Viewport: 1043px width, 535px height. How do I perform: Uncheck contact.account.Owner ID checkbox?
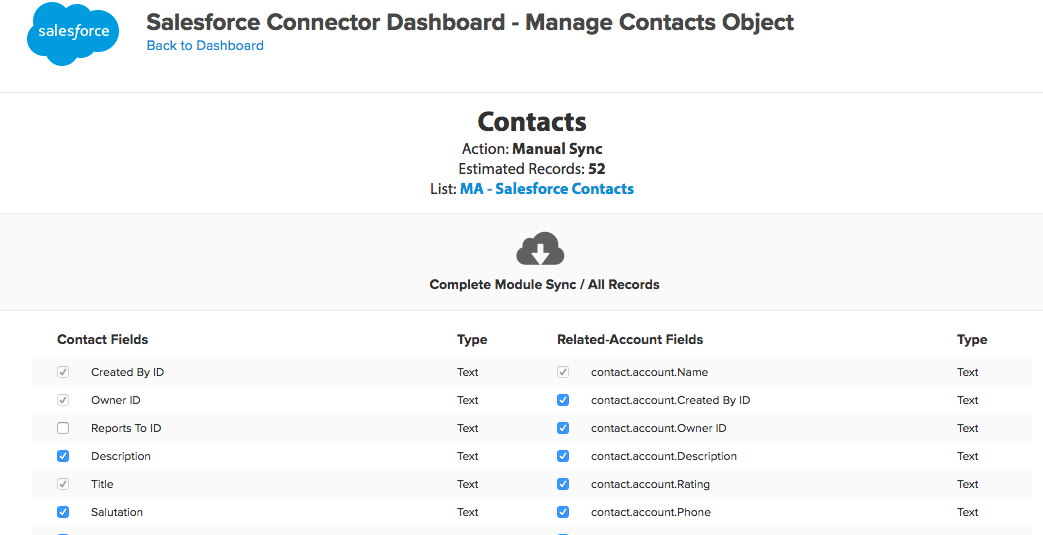point(563,428)
